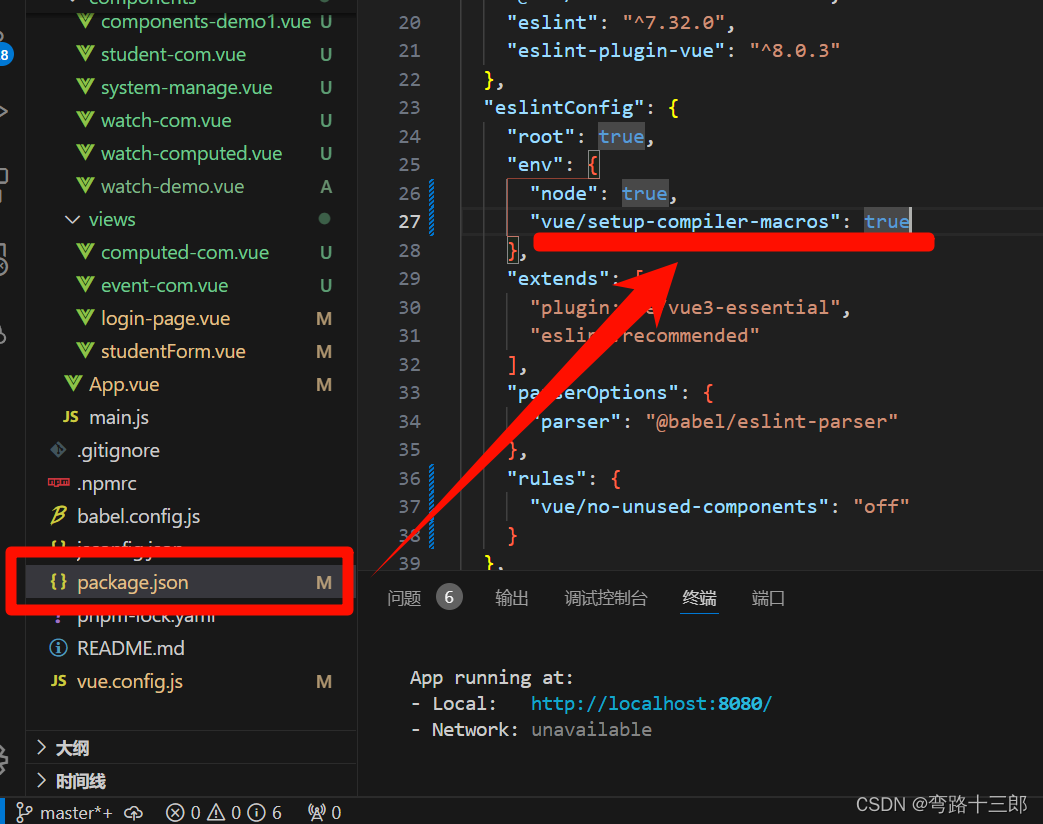Click the publish changes cloud icon
The height and width of the screenshot is (824, 1043).
pos(134,812)
